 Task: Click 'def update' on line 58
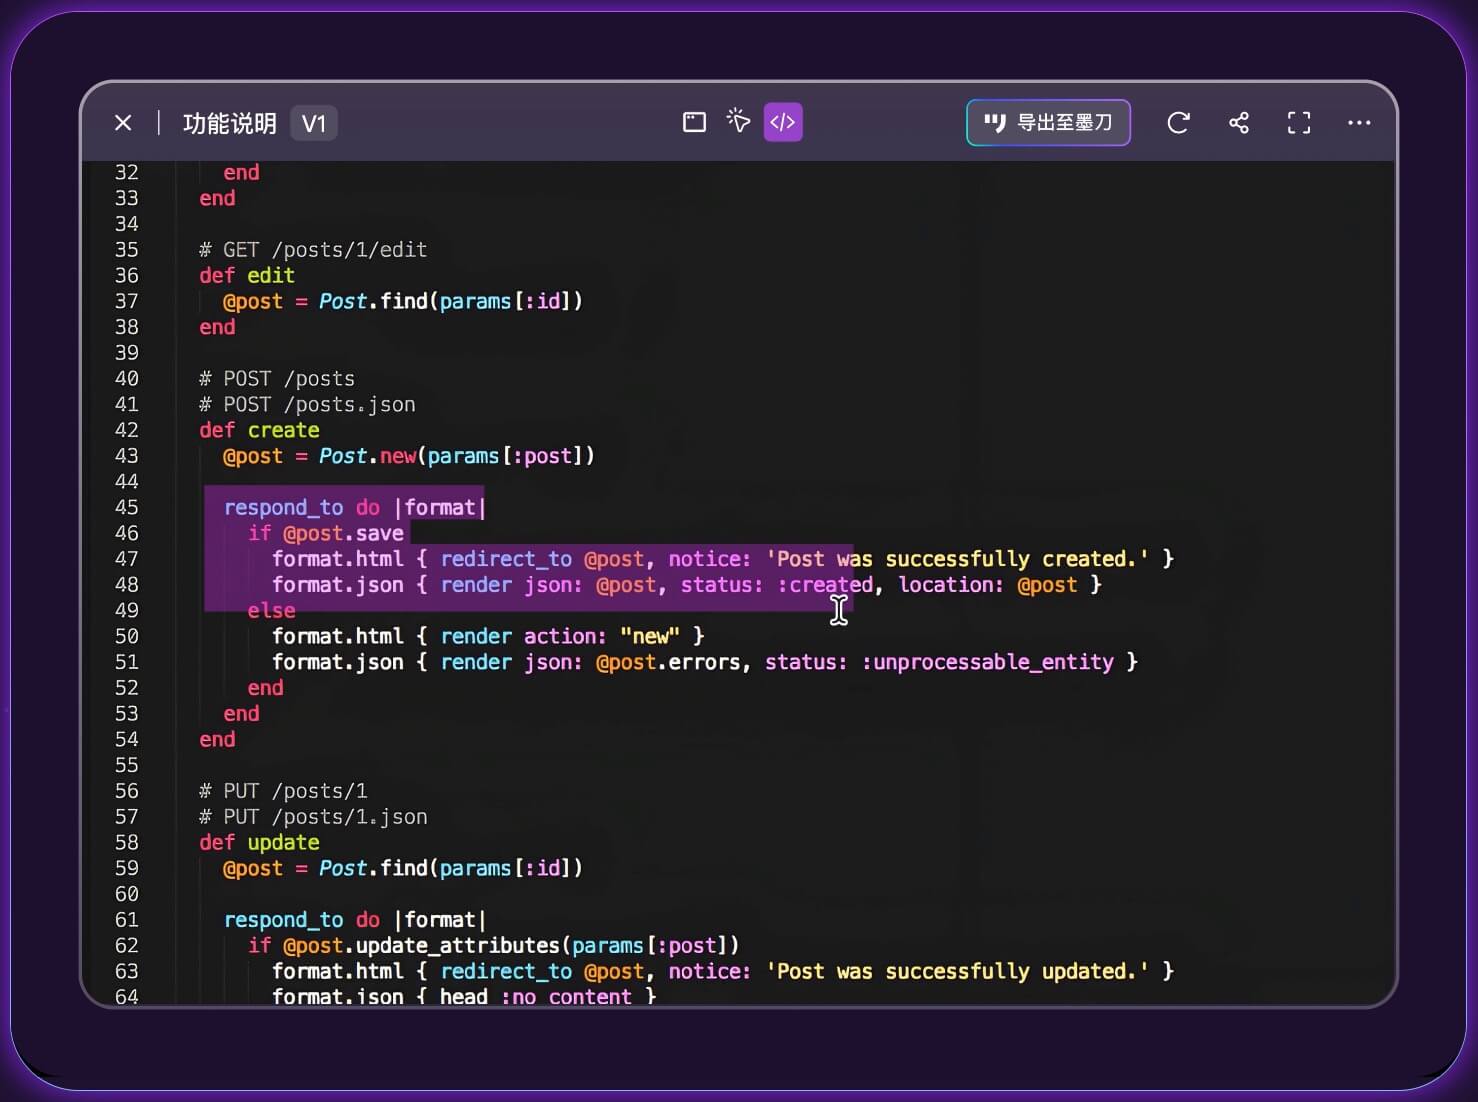click(x=259, y=842)
